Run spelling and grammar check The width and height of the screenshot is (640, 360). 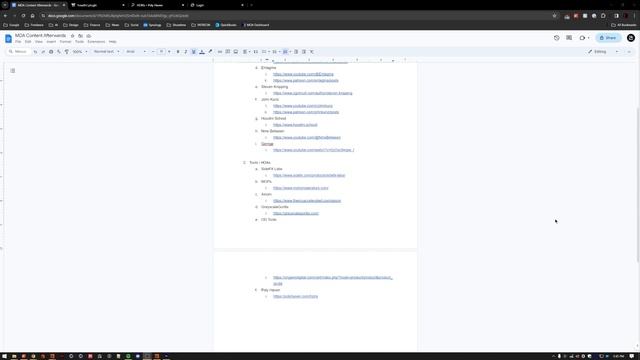(x=59, y=52)
